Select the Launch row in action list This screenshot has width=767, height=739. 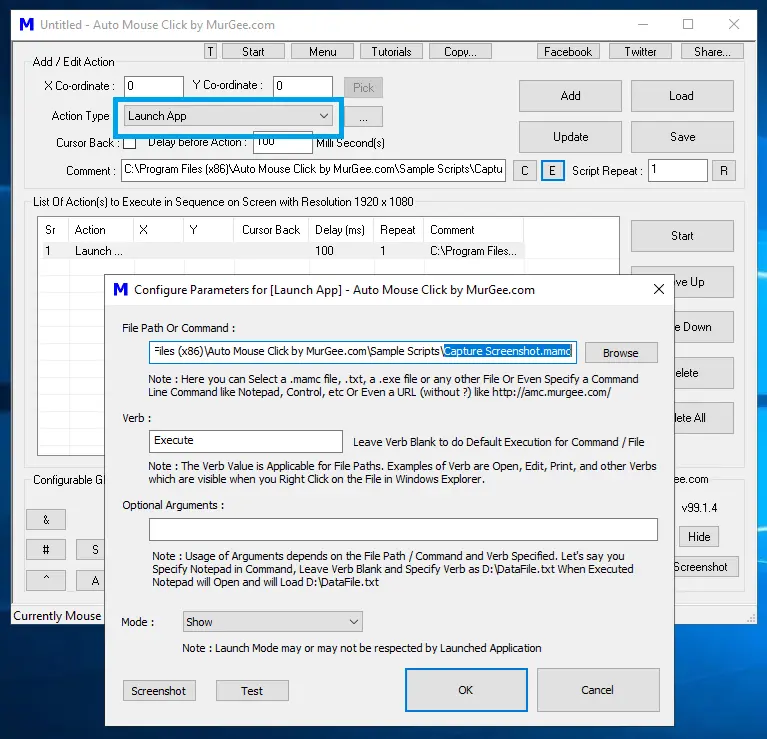[283, 251]
